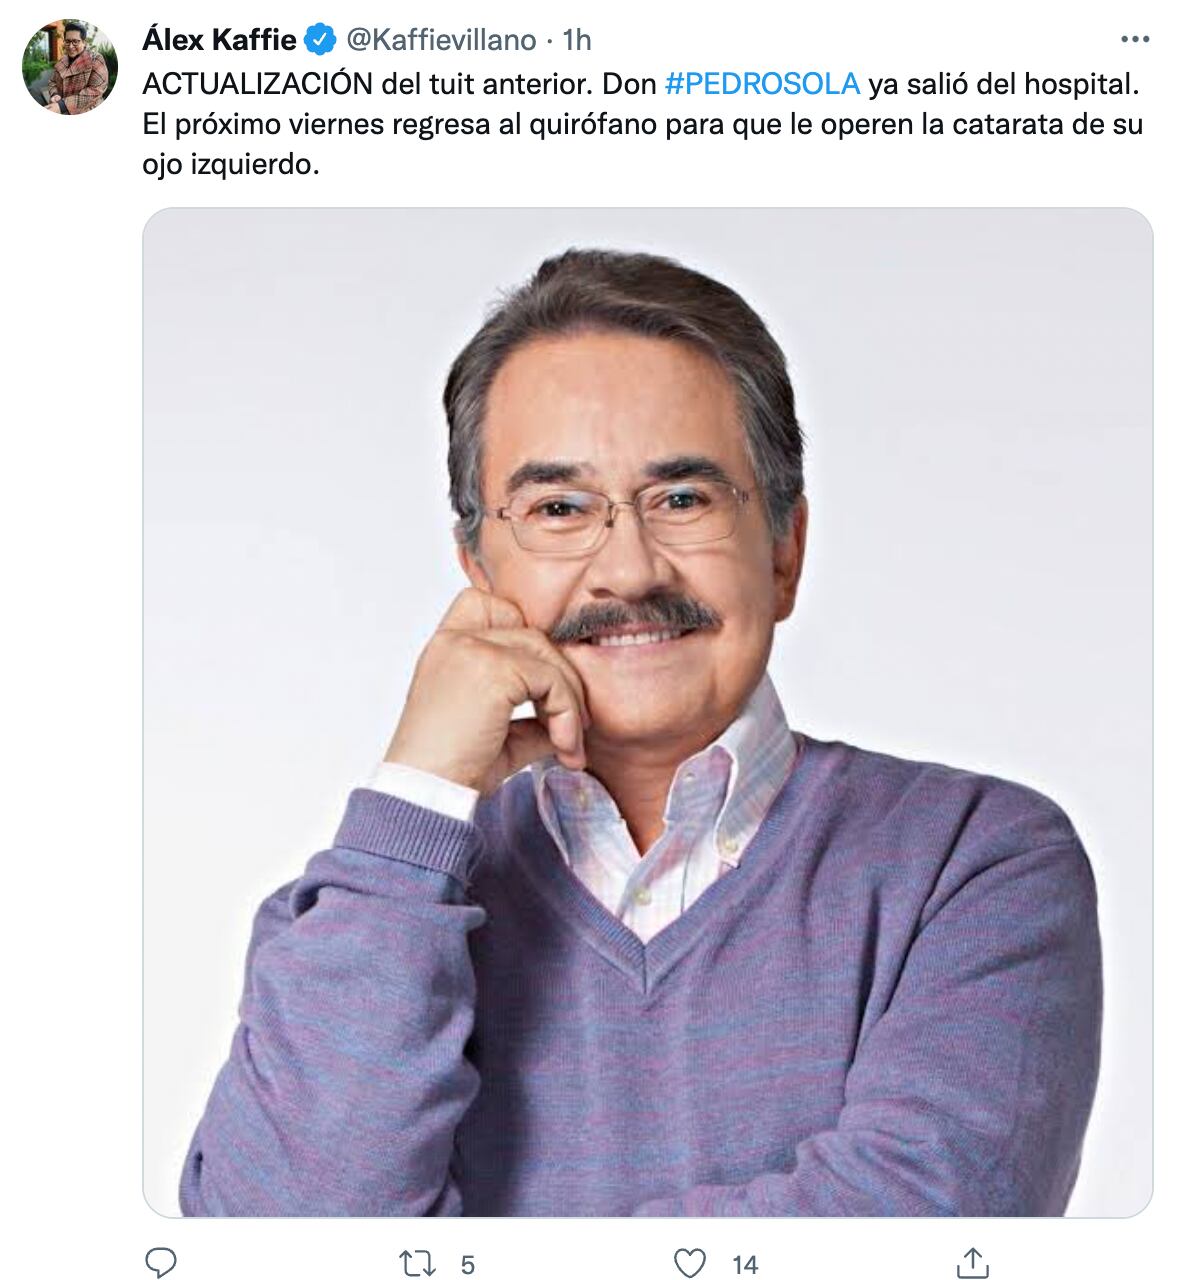Click the text 'ya salió del hospital'
This screenshot has width=1178, height=1280.
(x=1002, y=84)
